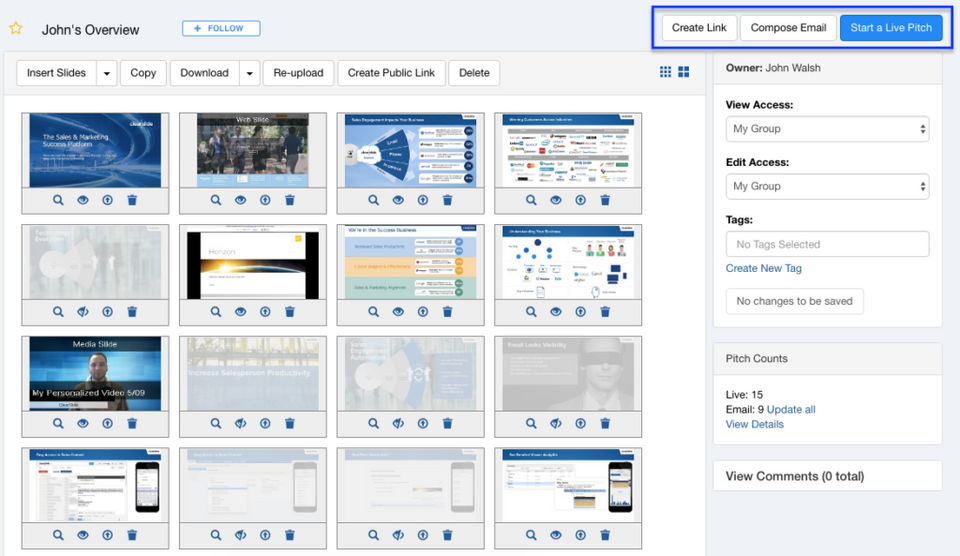Viewport: 960px width, 556px height.
Task: Click the upload arrow icon under Media Slide
Action: 107,424
